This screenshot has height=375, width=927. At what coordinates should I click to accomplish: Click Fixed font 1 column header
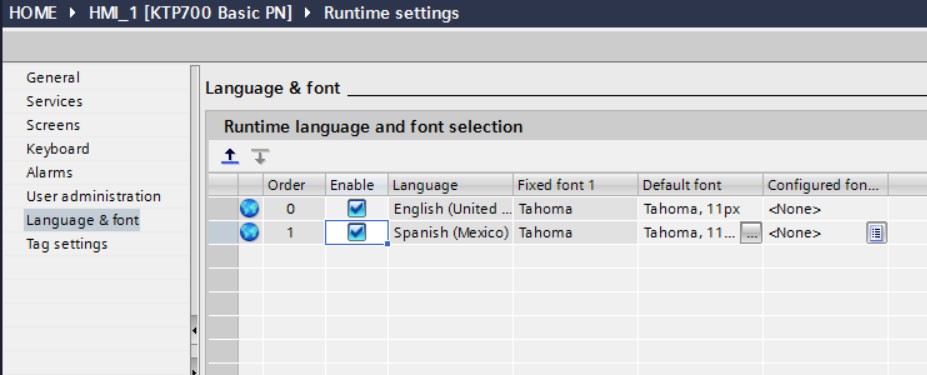point(575,185)
